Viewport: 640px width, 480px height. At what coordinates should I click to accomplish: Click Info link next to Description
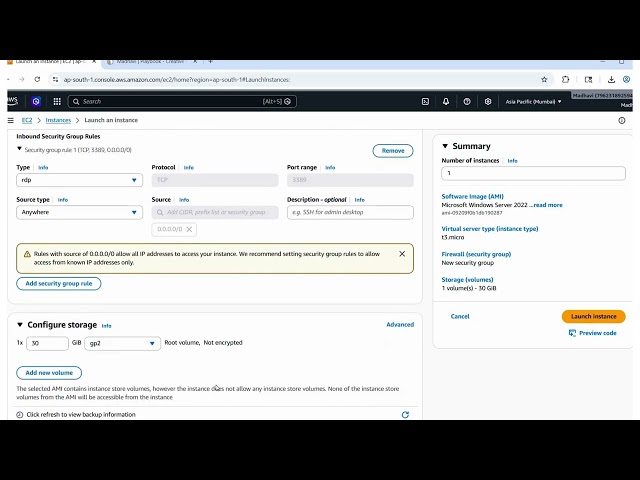(359, 200)
